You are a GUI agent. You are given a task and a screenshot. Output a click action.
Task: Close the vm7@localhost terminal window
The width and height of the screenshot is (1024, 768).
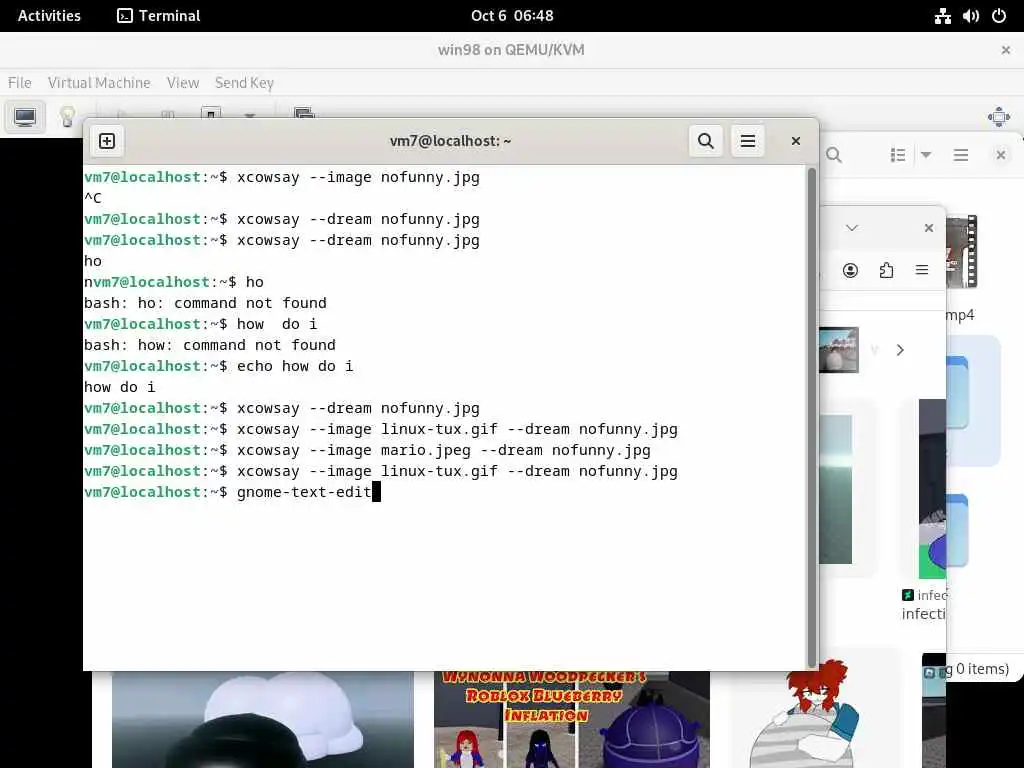795,141
